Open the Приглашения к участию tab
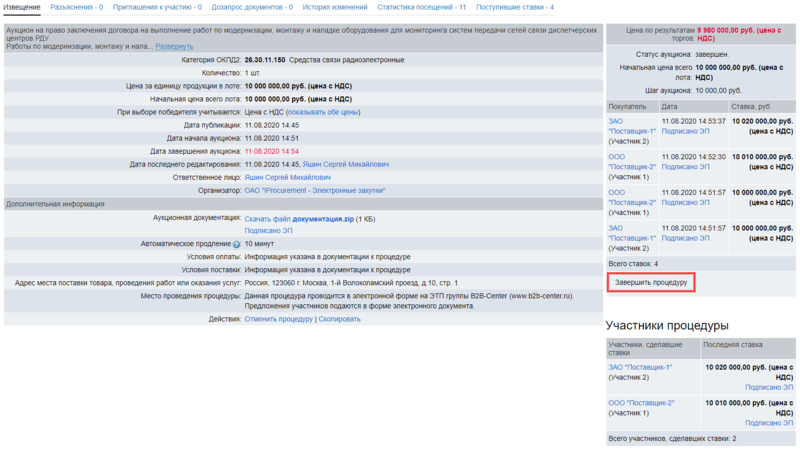This screenshot has height=450, width=800. click(157, 7)
